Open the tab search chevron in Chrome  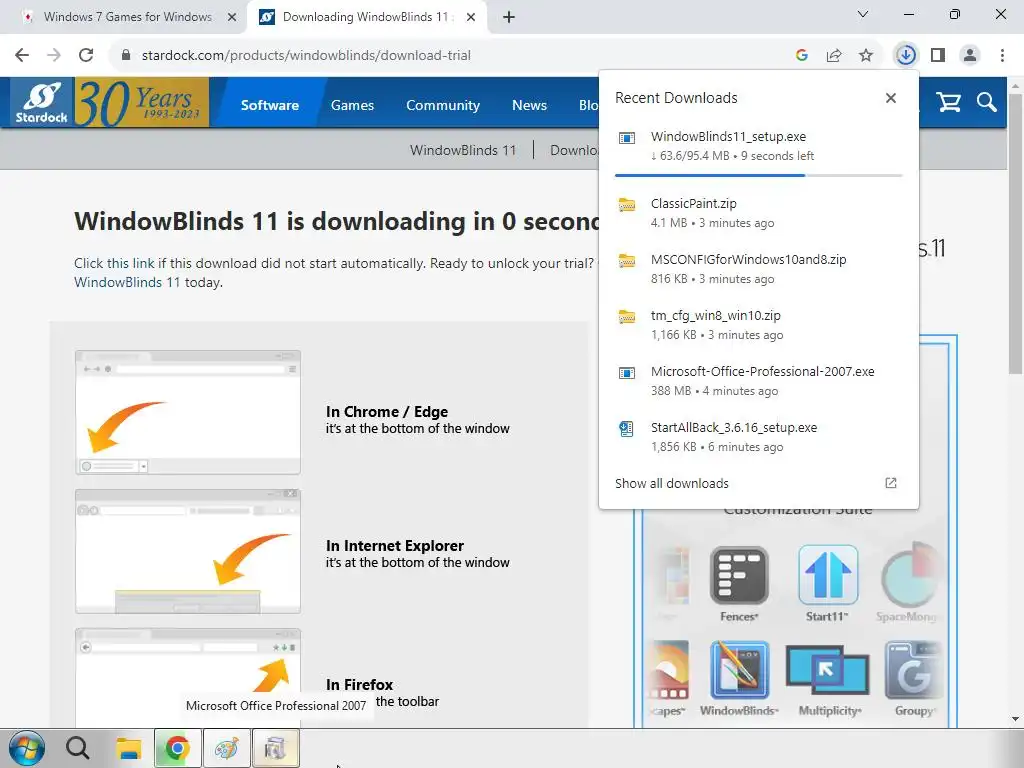point(863,14)
